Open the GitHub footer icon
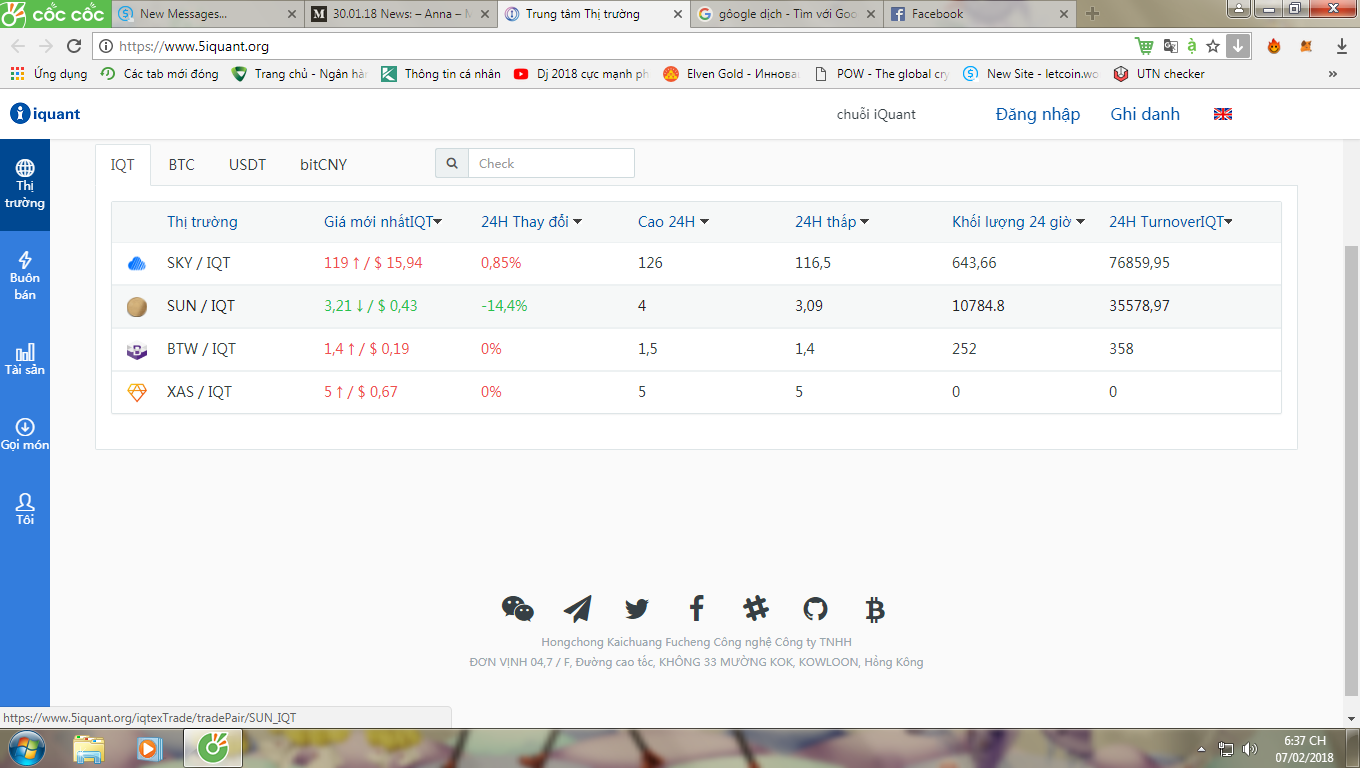The height and width of the screenshot is (768, 1360). coord(816,608)
